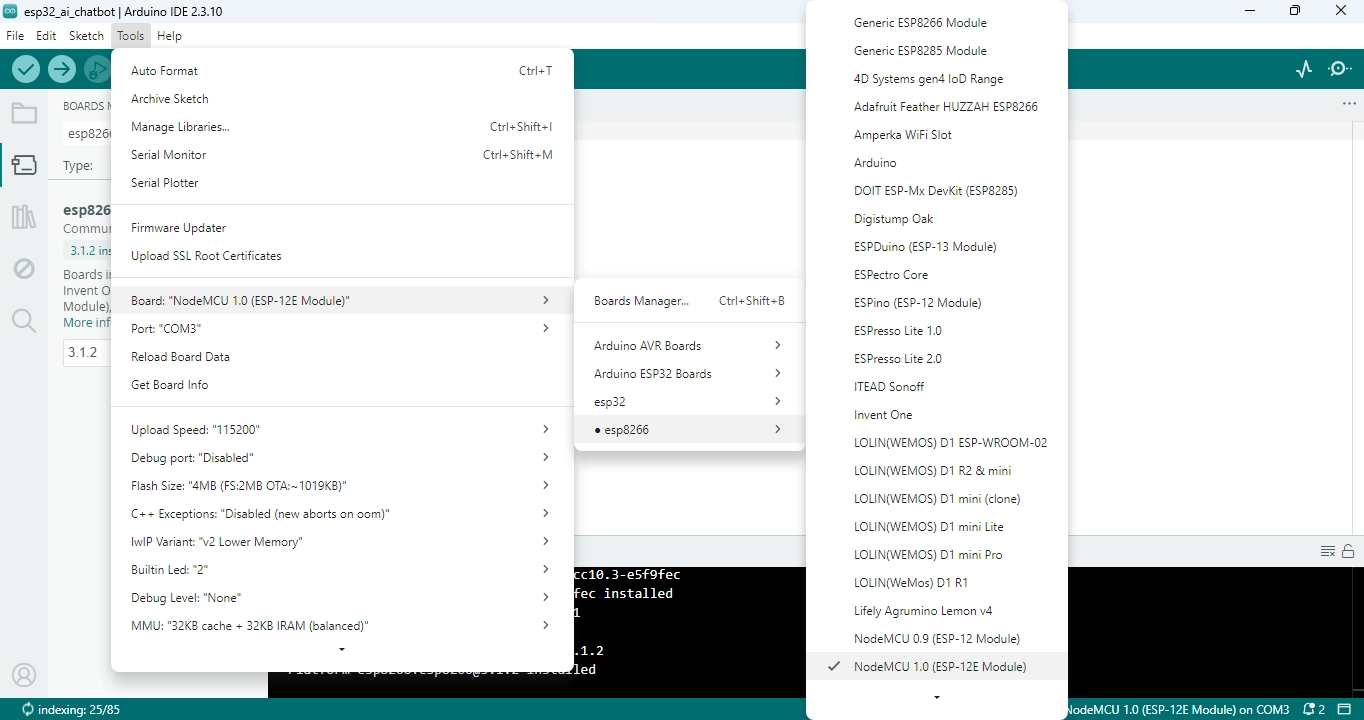The image size is (1364, 720).
Task: Select NodeMCU 0.9 (ESP-12 Module) board
Action: pyautogui.click(x=937, y=639)
